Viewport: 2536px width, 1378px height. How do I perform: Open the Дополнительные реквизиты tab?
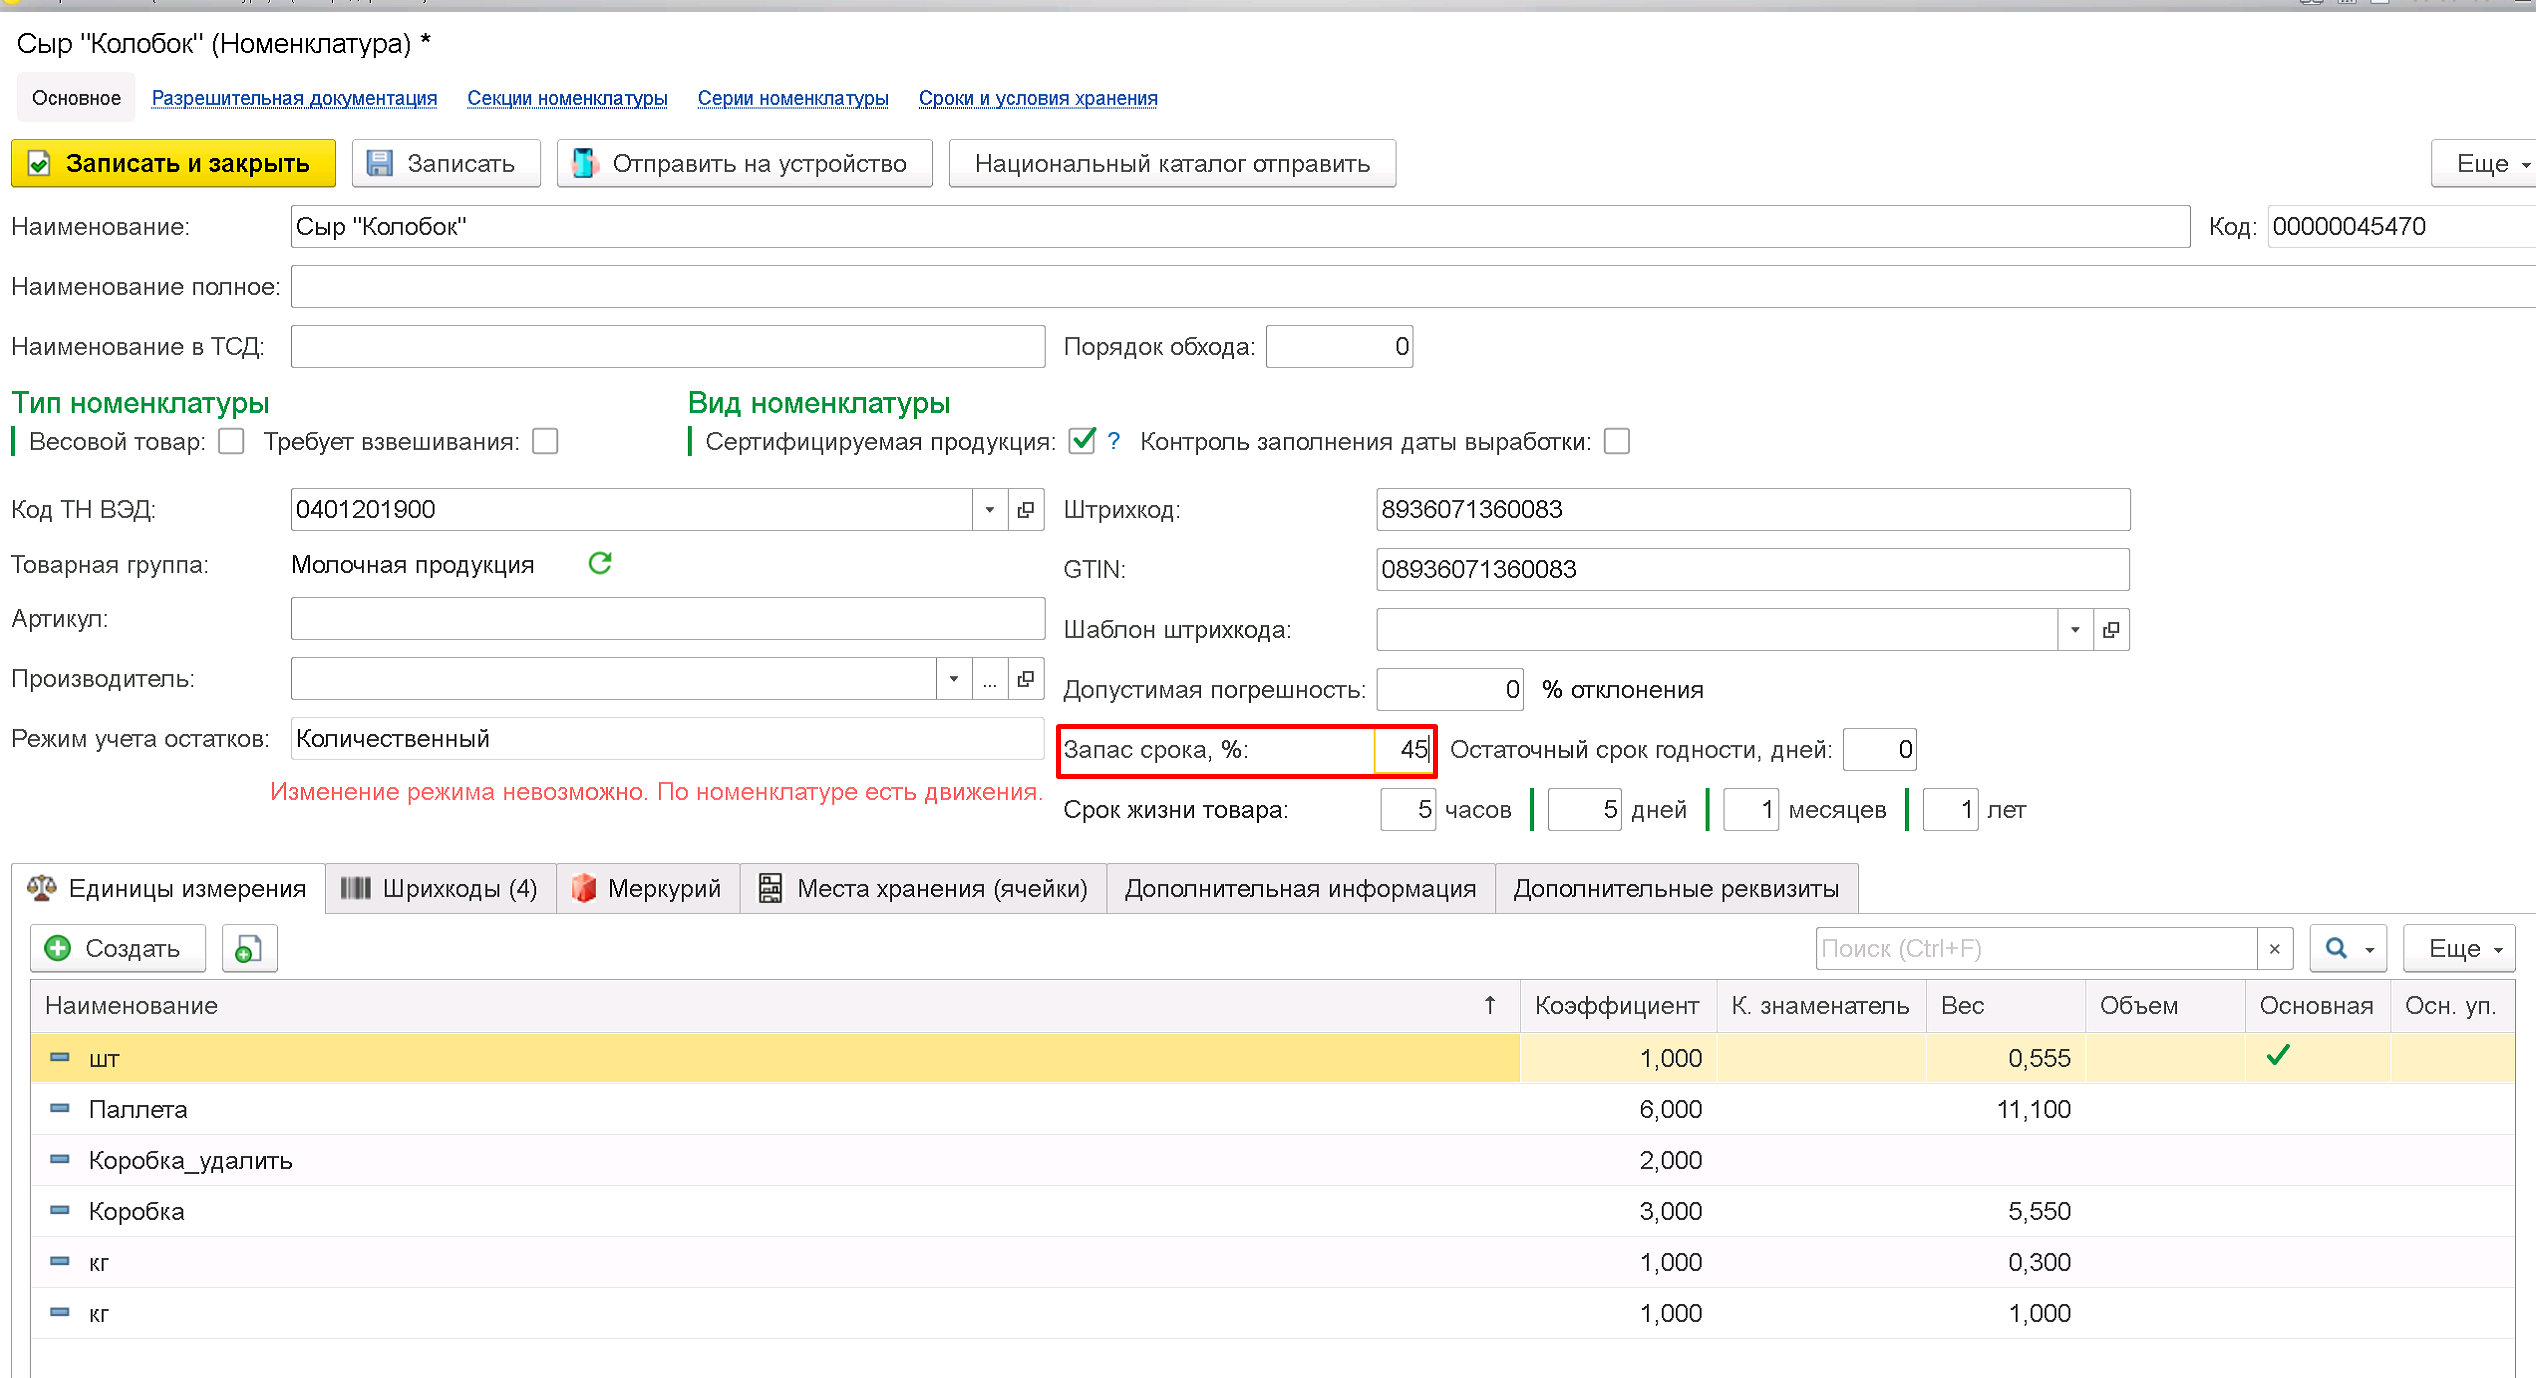coord(1676,888)
